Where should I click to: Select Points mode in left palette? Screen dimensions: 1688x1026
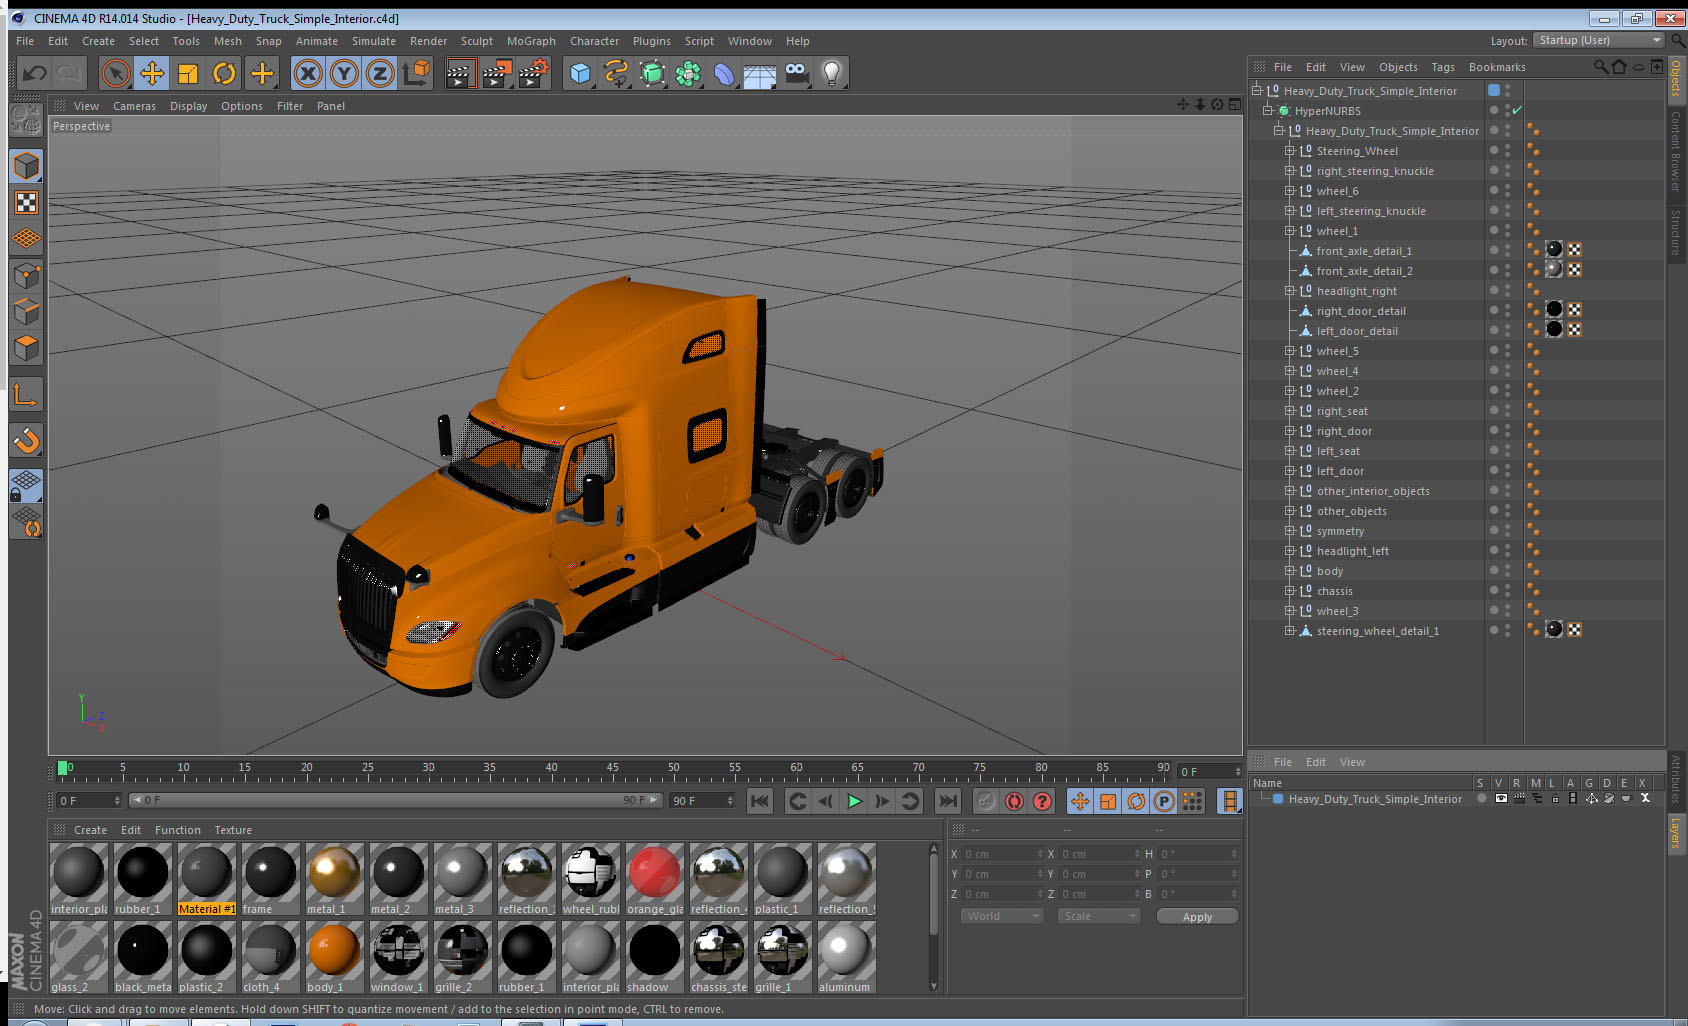27,275
